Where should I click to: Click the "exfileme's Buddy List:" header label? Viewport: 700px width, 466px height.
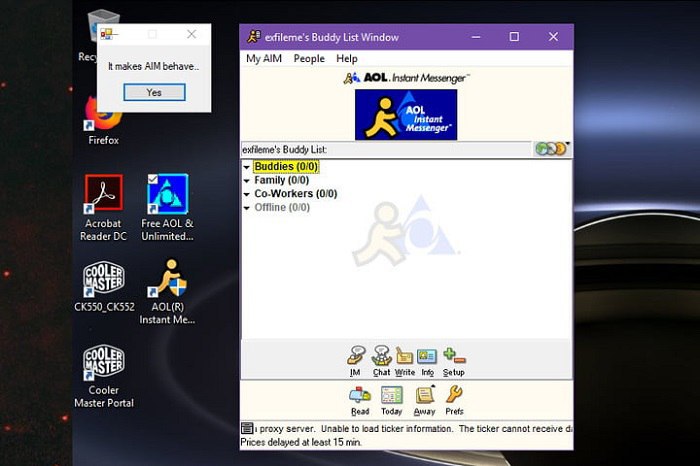[x=284, y=150]
